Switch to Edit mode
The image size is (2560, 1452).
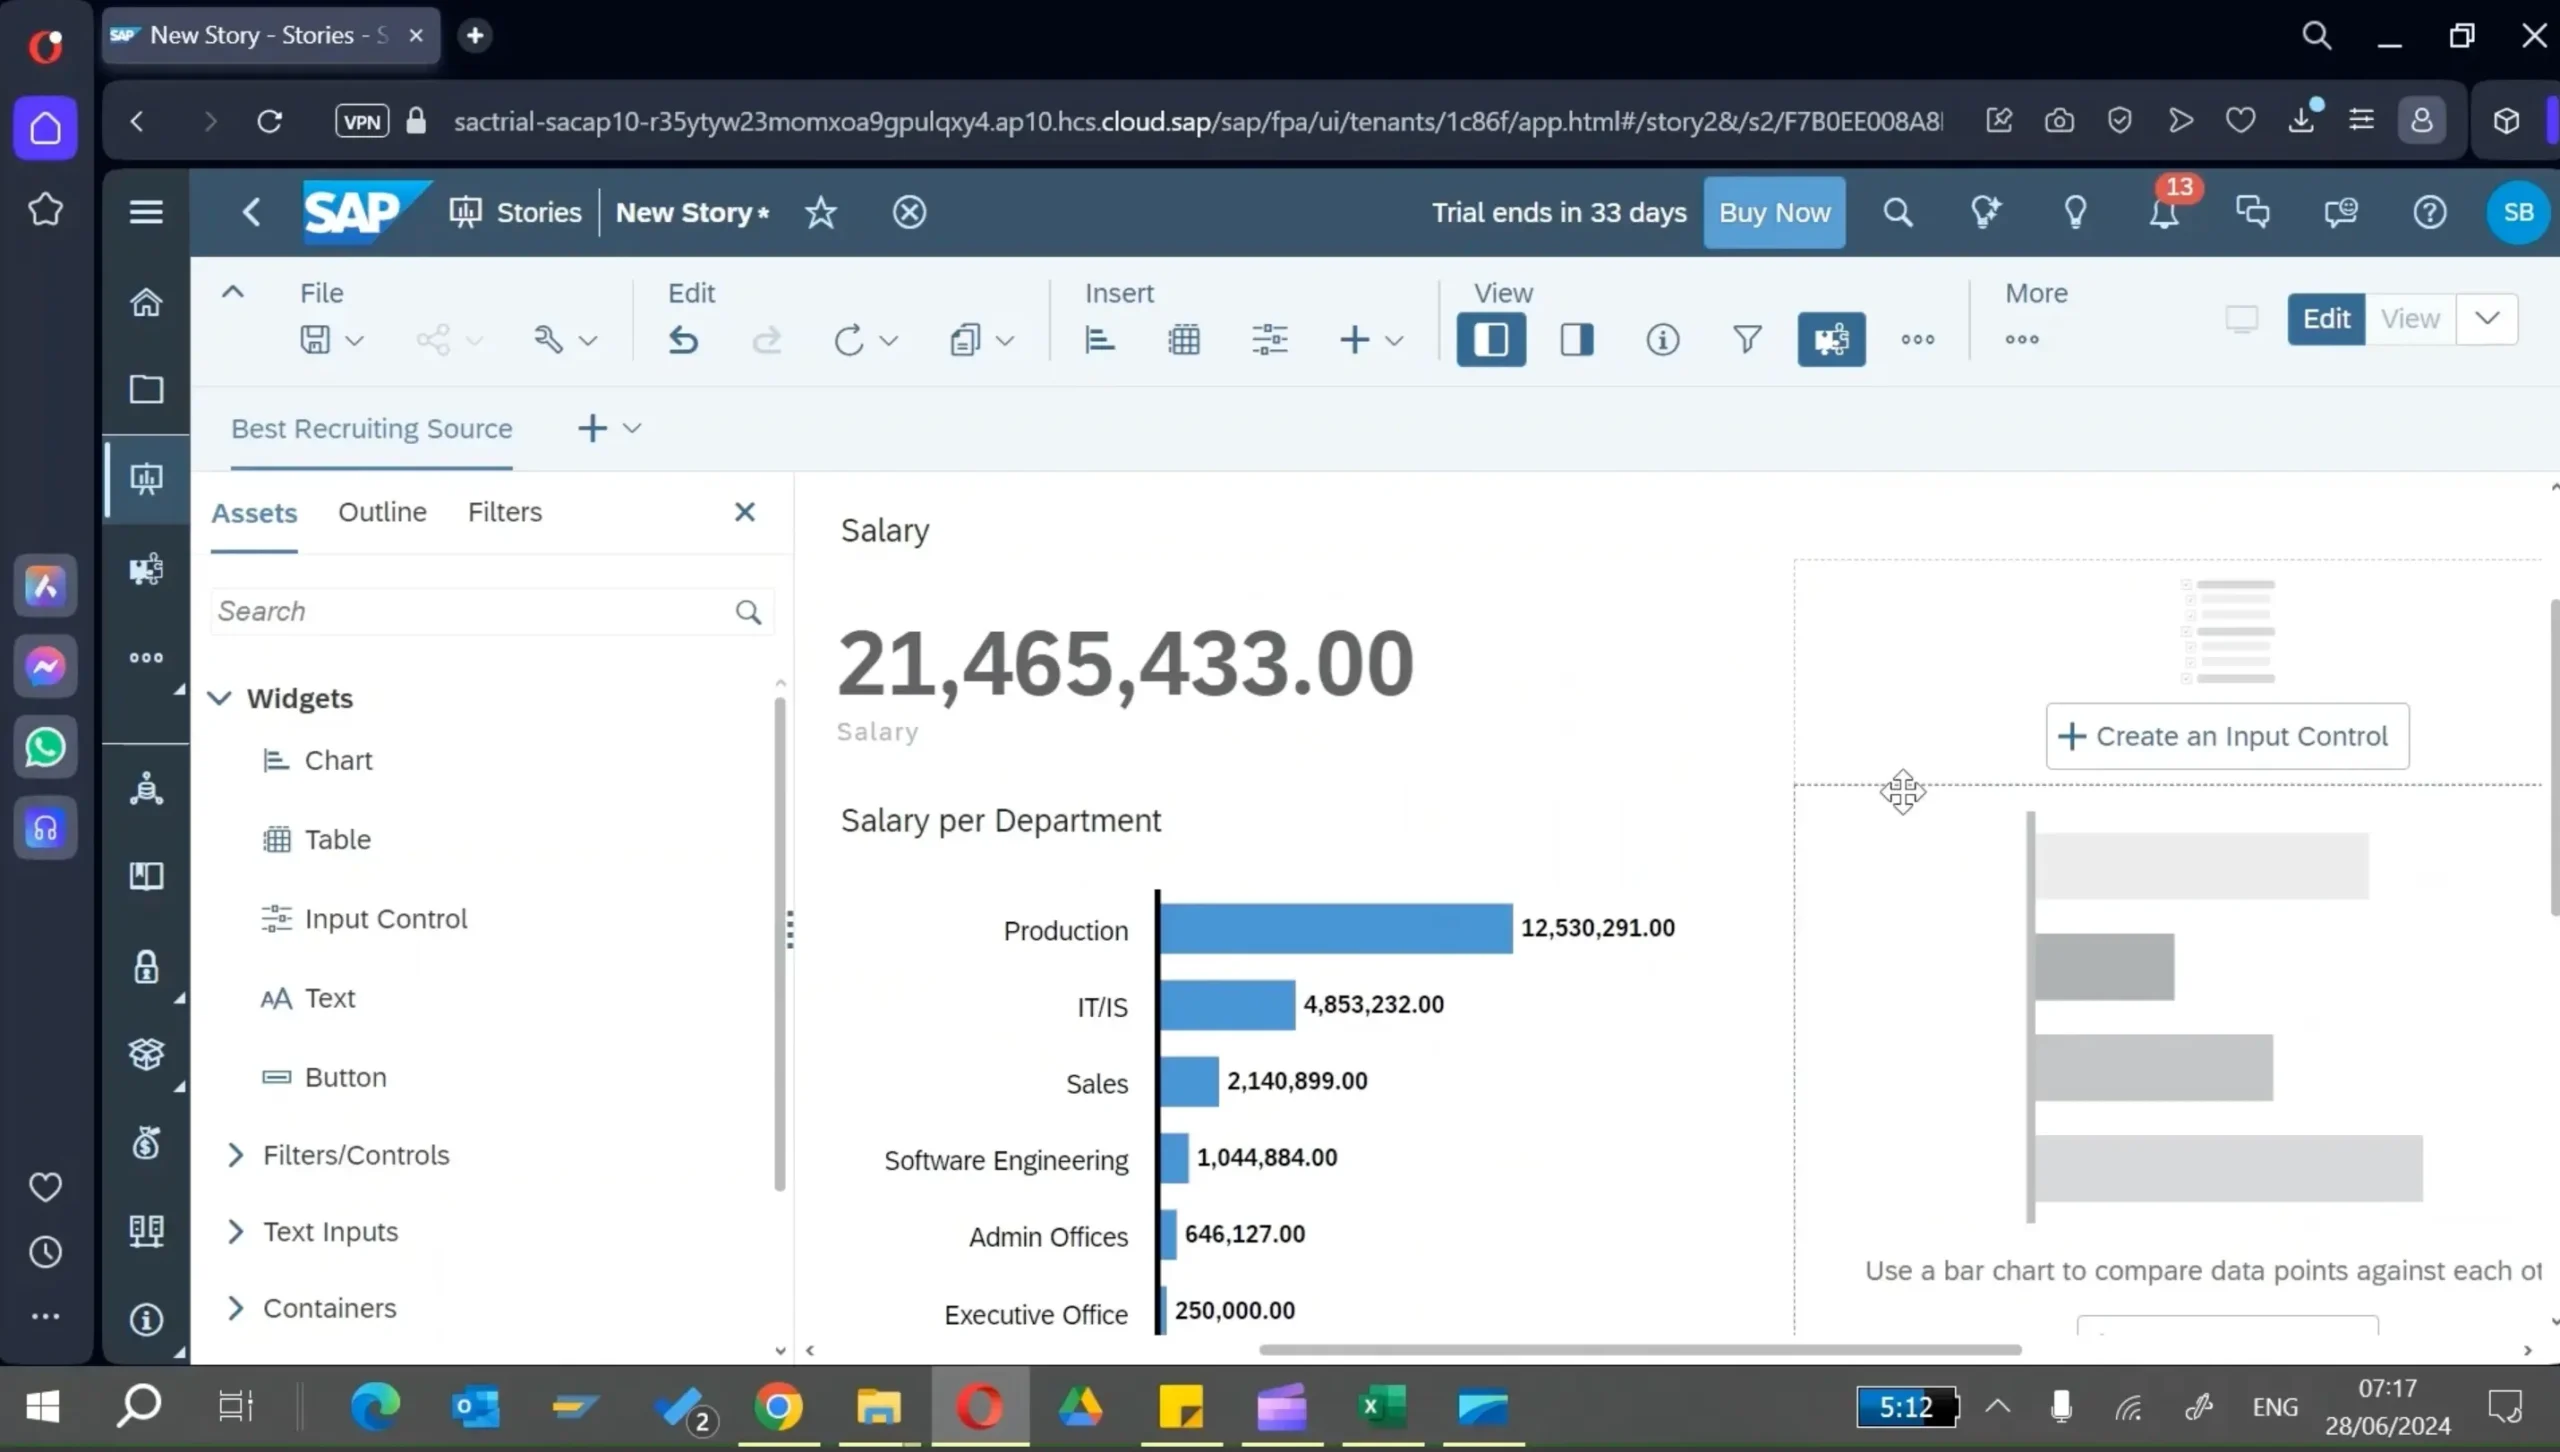pos(2326,319)
